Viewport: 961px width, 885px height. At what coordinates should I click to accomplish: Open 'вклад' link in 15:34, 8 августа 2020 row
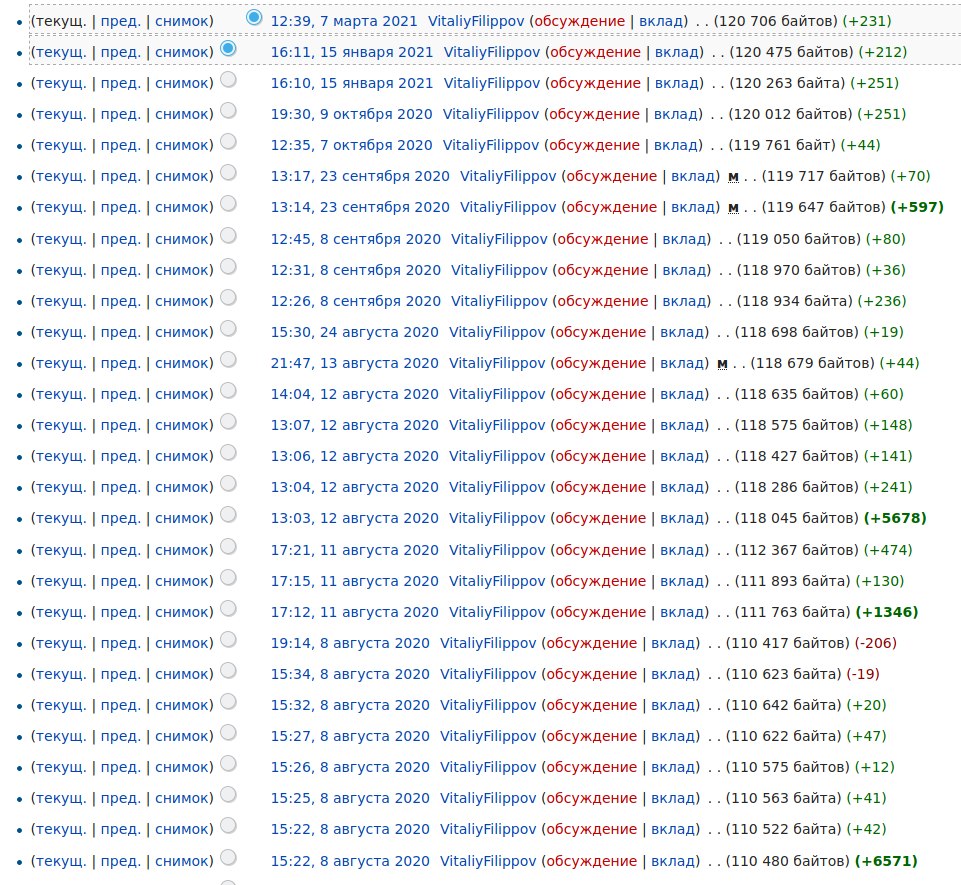672,674
